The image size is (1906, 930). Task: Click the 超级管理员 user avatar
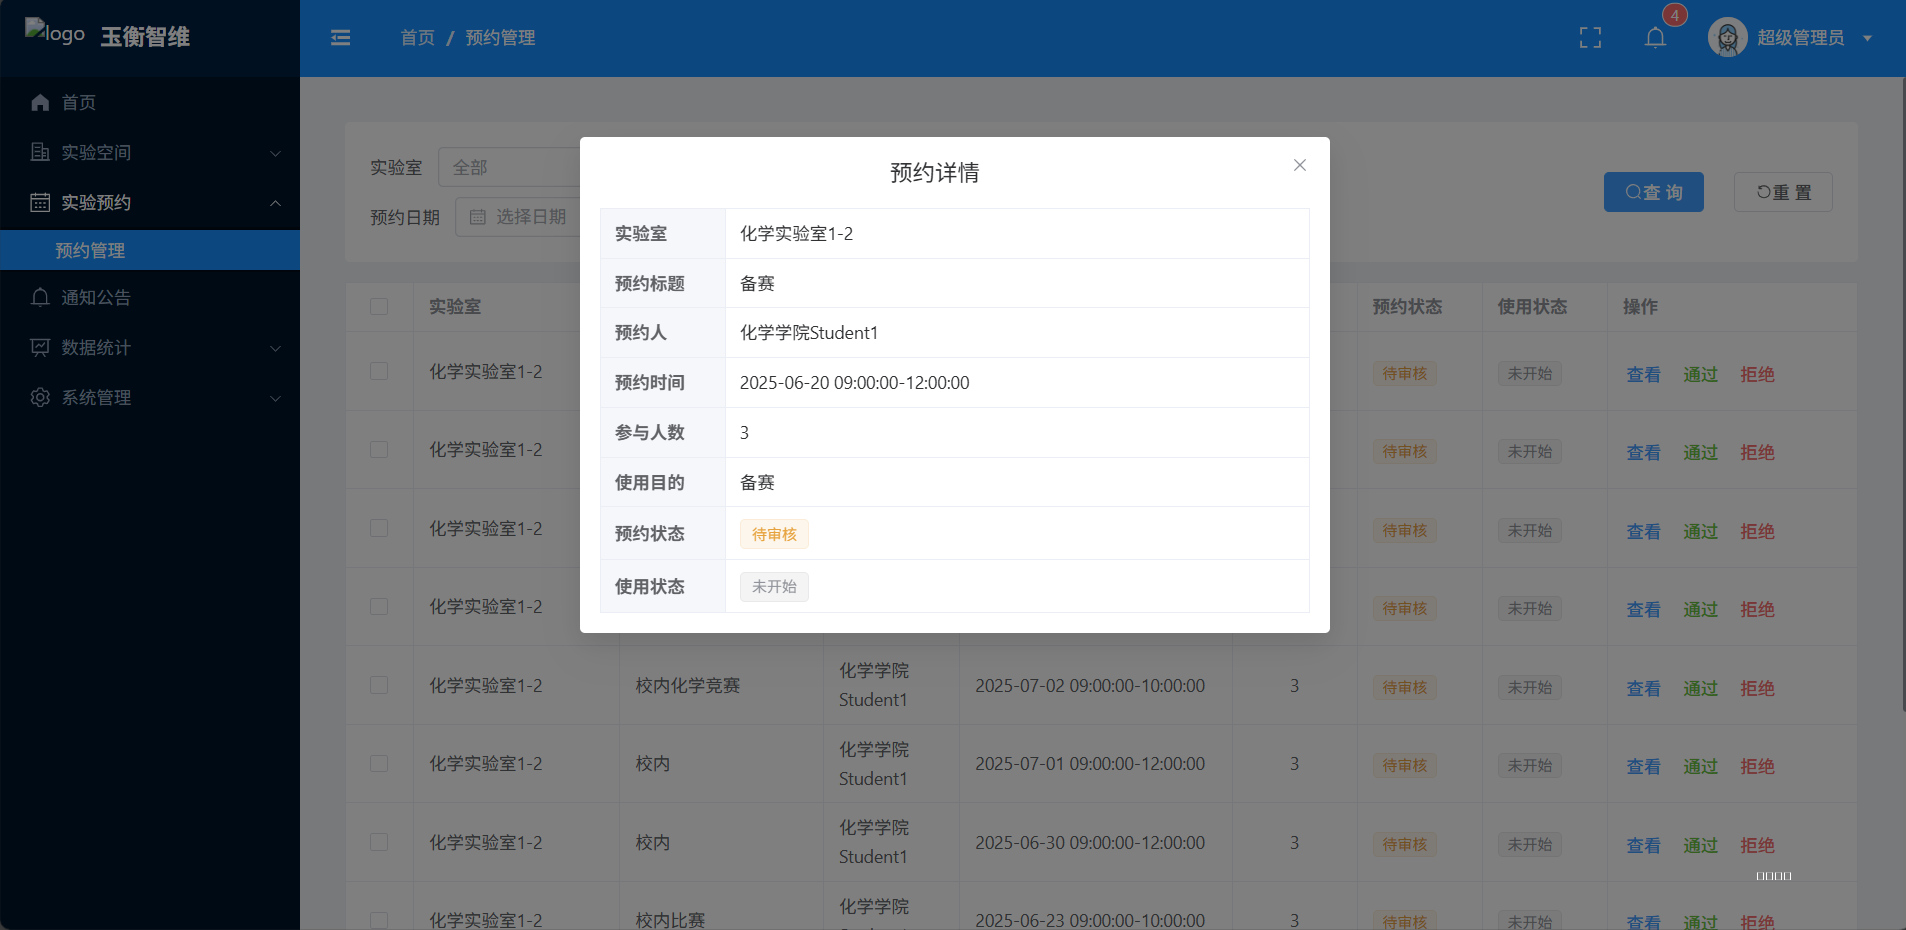click(1727, 38)
